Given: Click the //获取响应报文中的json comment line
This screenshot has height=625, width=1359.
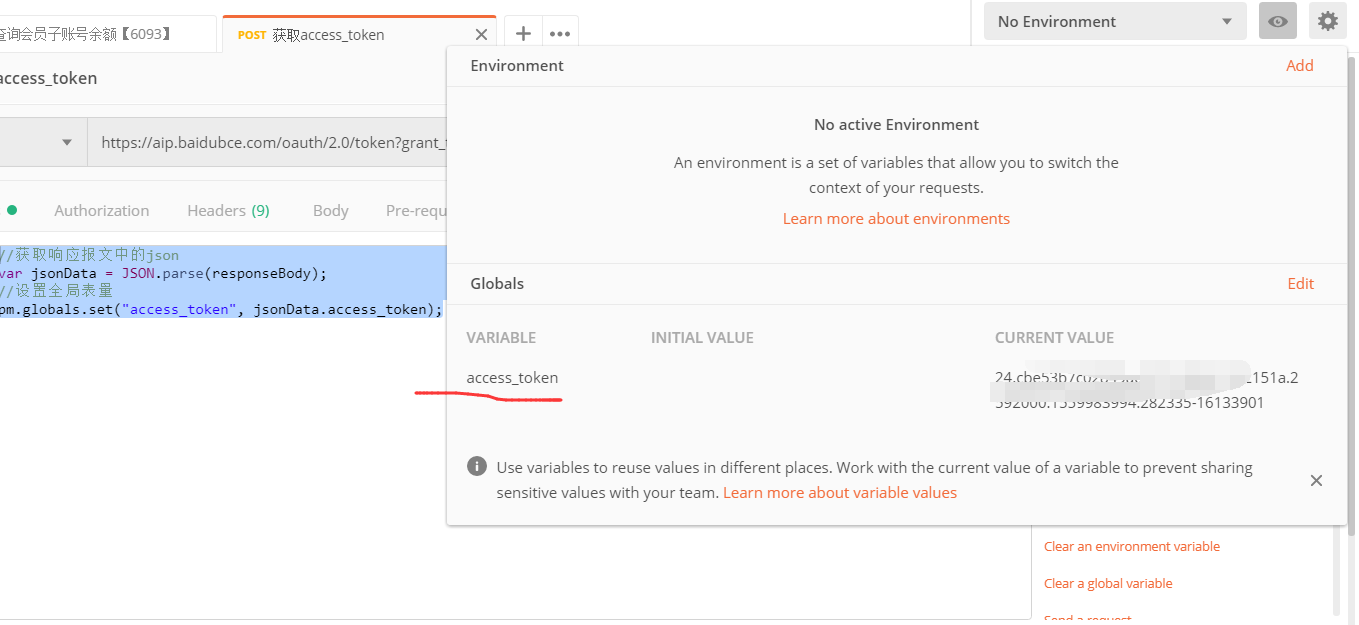Looking at the screenshot, I should pyautogui.click(x=89, y=255).
